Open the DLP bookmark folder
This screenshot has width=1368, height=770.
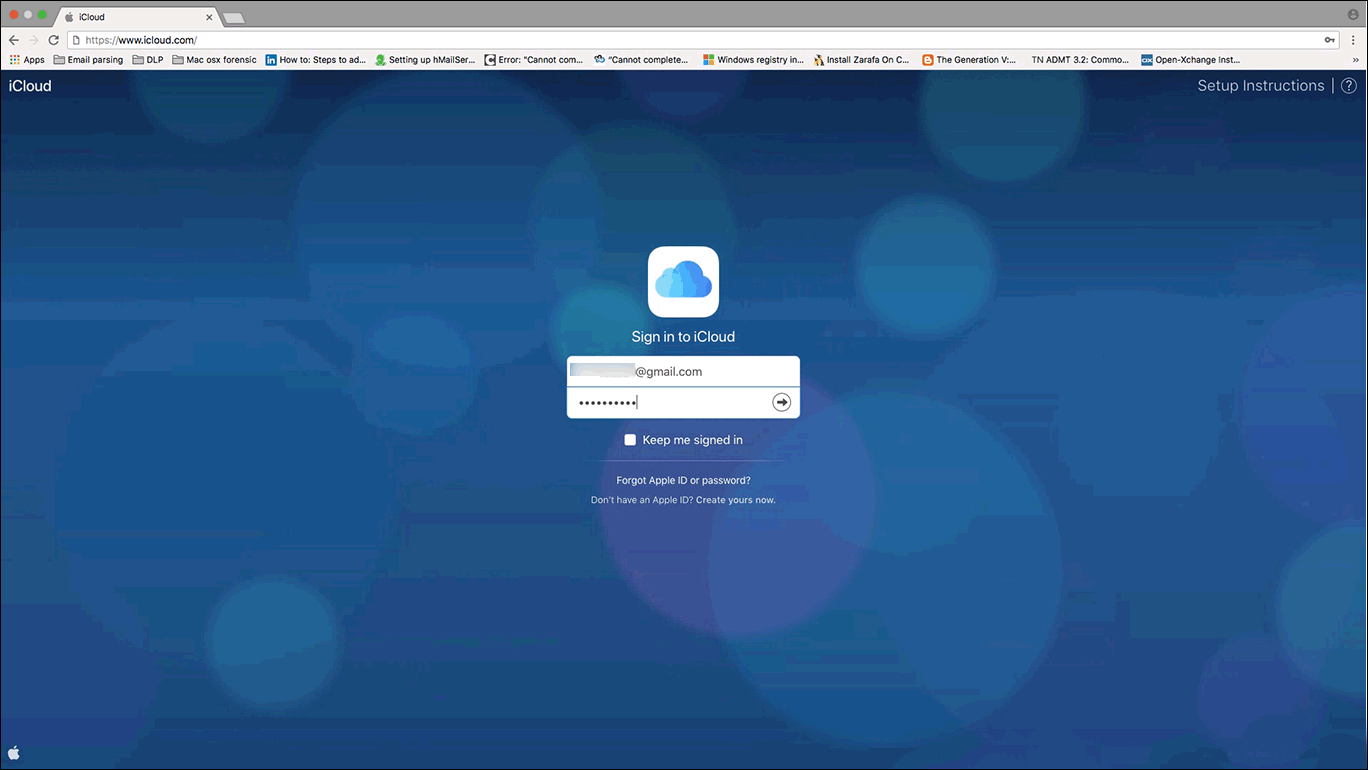147,60
